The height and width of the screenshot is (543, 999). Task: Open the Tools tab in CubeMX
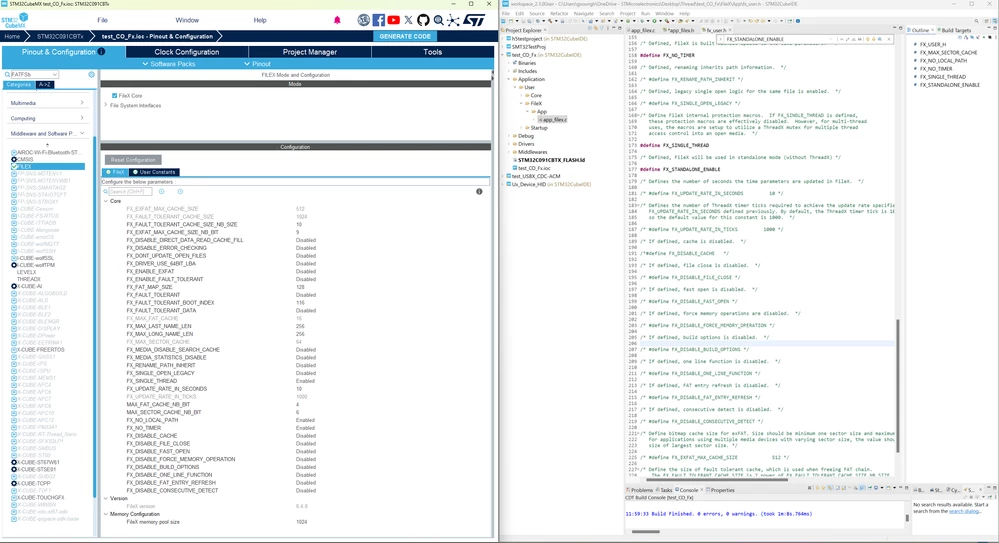pyautogui.click(x=433, y=52)
